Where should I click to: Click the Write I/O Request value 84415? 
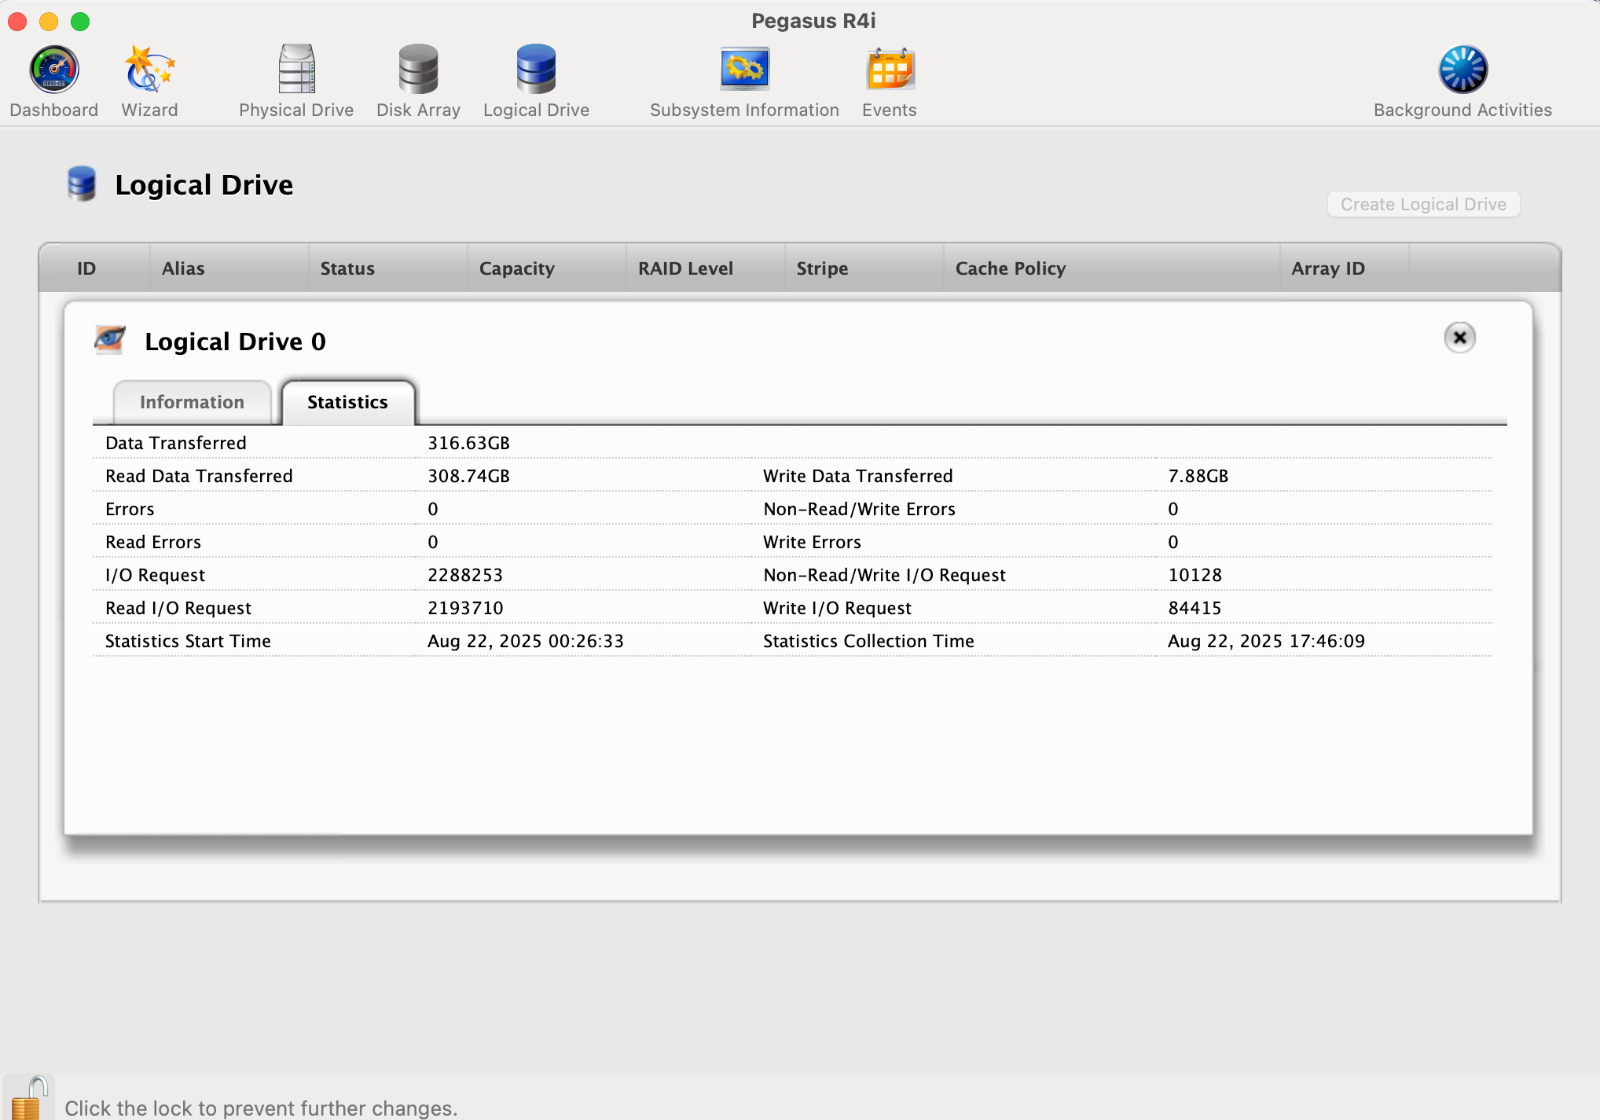pyautogui.click(x=1195, y=608)
